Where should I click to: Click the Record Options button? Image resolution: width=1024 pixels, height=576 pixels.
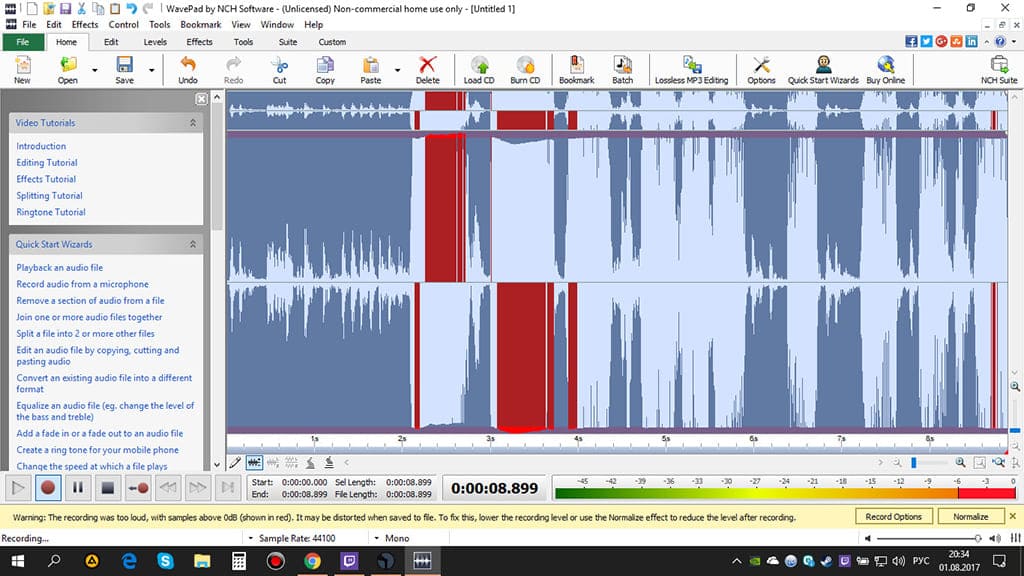click(x=893, y=517)
